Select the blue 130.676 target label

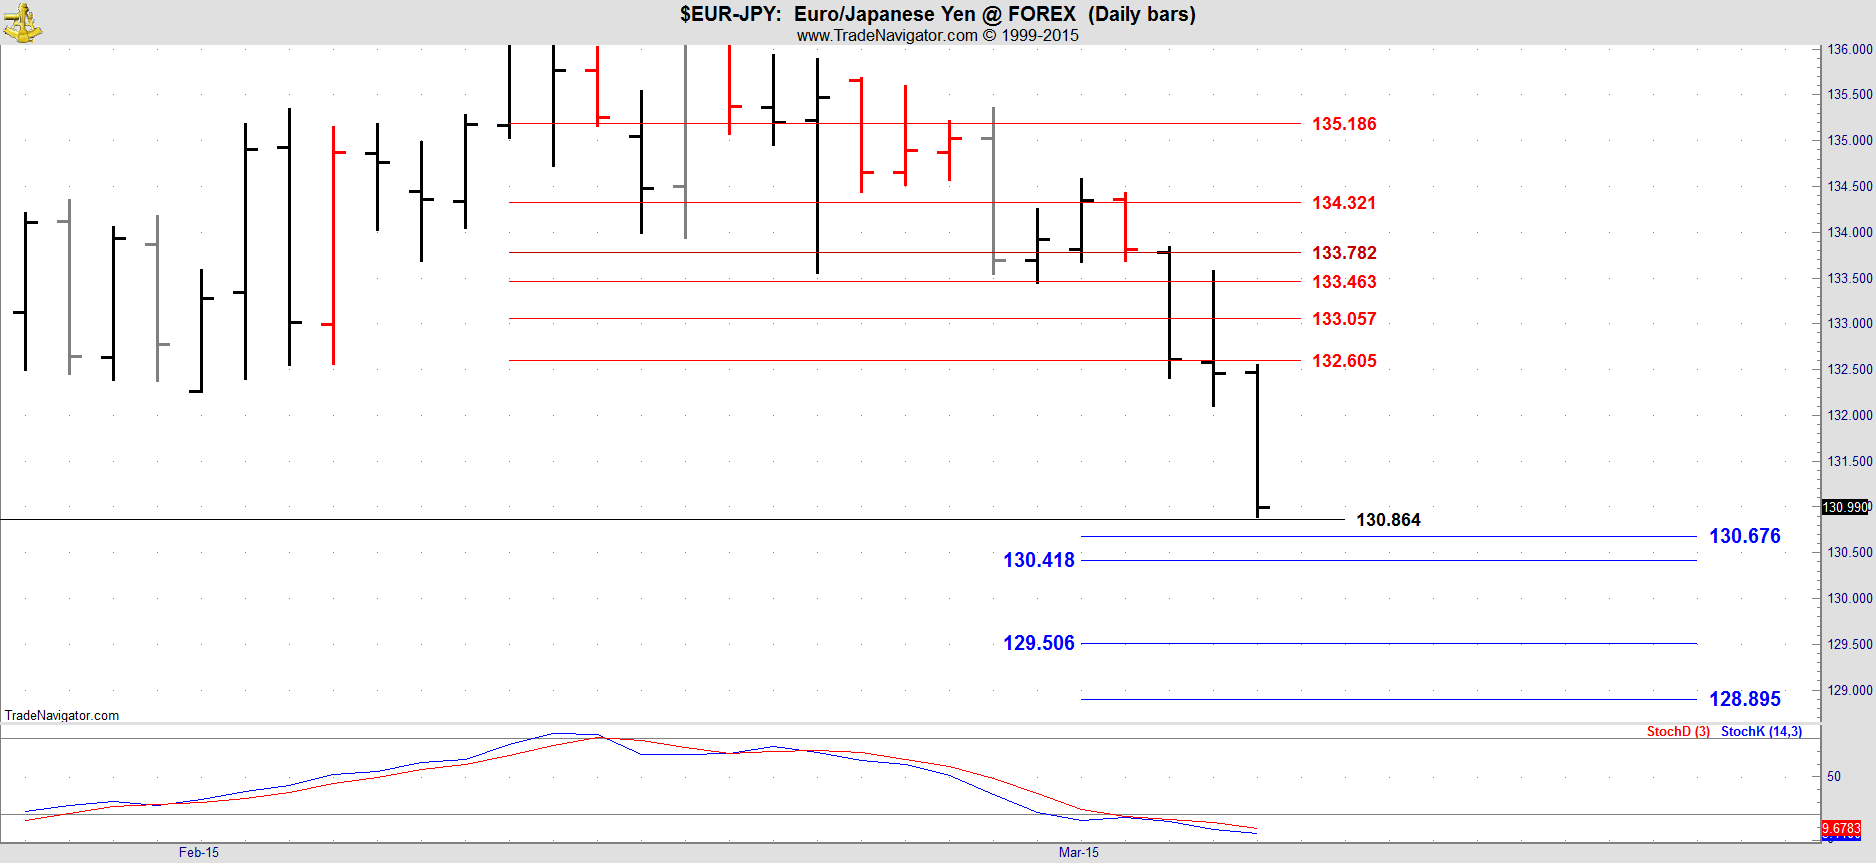(1744, 536)
